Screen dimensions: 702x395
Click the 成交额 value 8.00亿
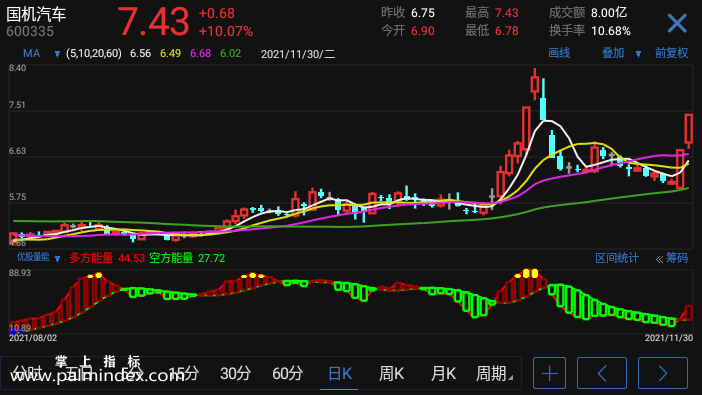coord(609,13)
